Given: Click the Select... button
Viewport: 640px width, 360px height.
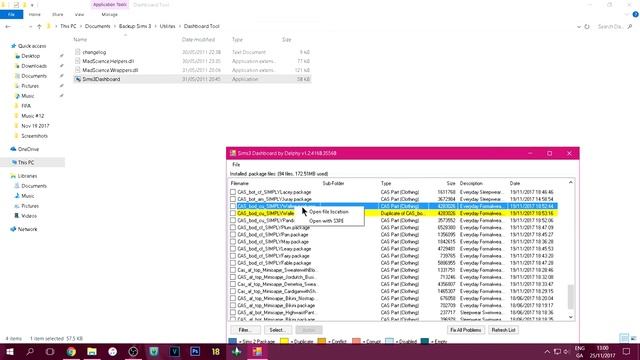Looking at the screenshot, I should [x=277, y=330].
